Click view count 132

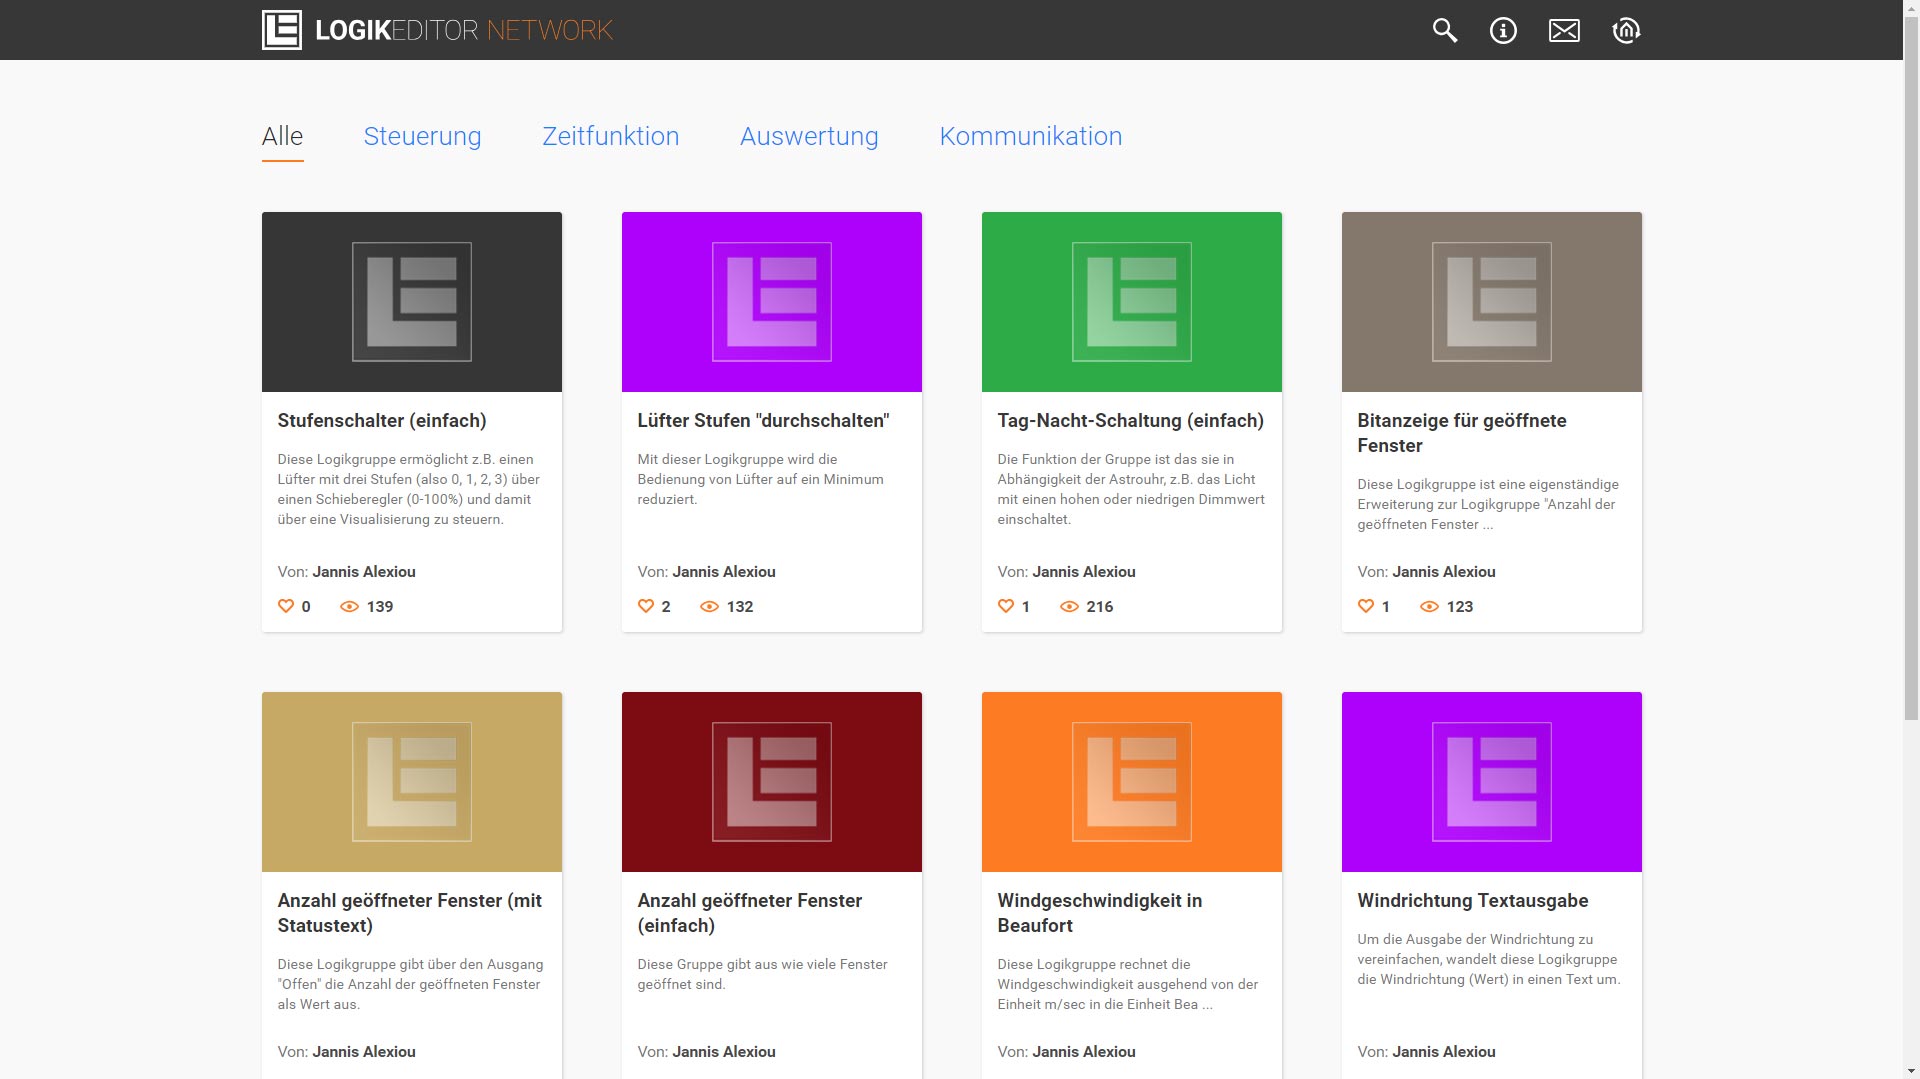click(740, 607)
